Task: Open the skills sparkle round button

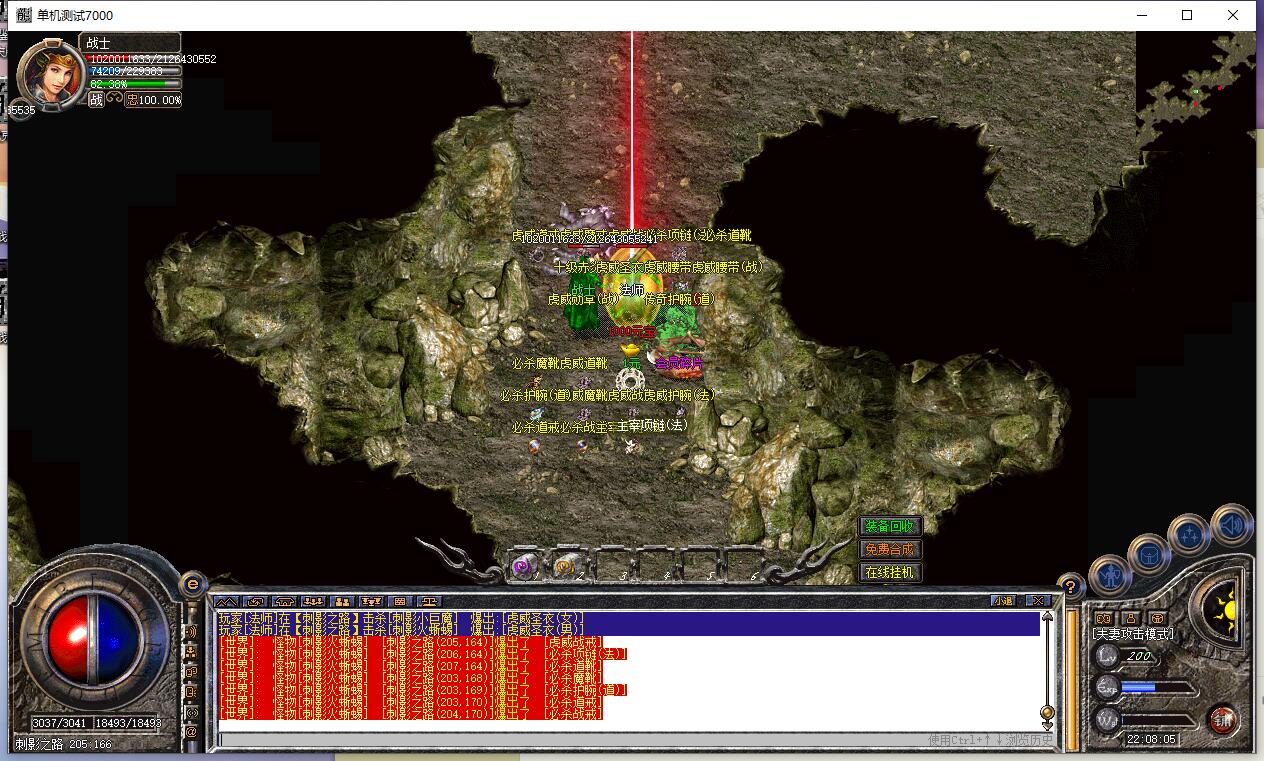Action: pos(1189,533)
